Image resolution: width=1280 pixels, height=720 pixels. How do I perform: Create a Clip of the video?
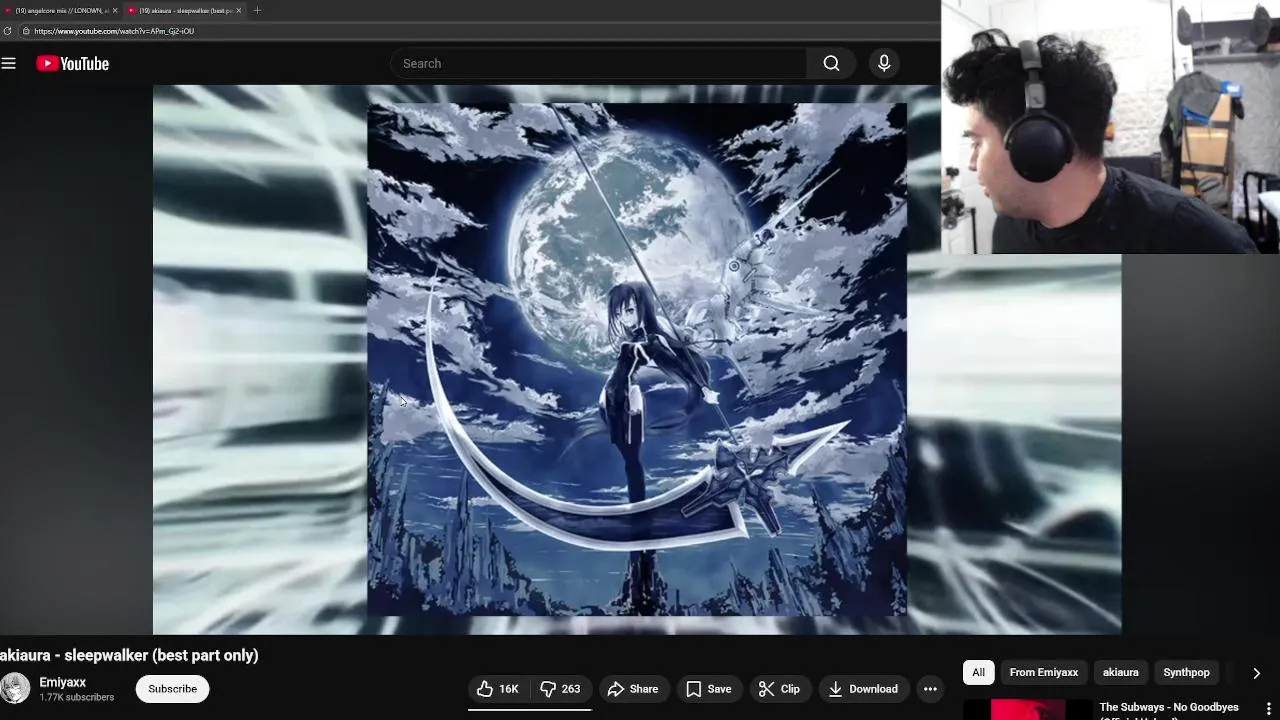[779, 689]
